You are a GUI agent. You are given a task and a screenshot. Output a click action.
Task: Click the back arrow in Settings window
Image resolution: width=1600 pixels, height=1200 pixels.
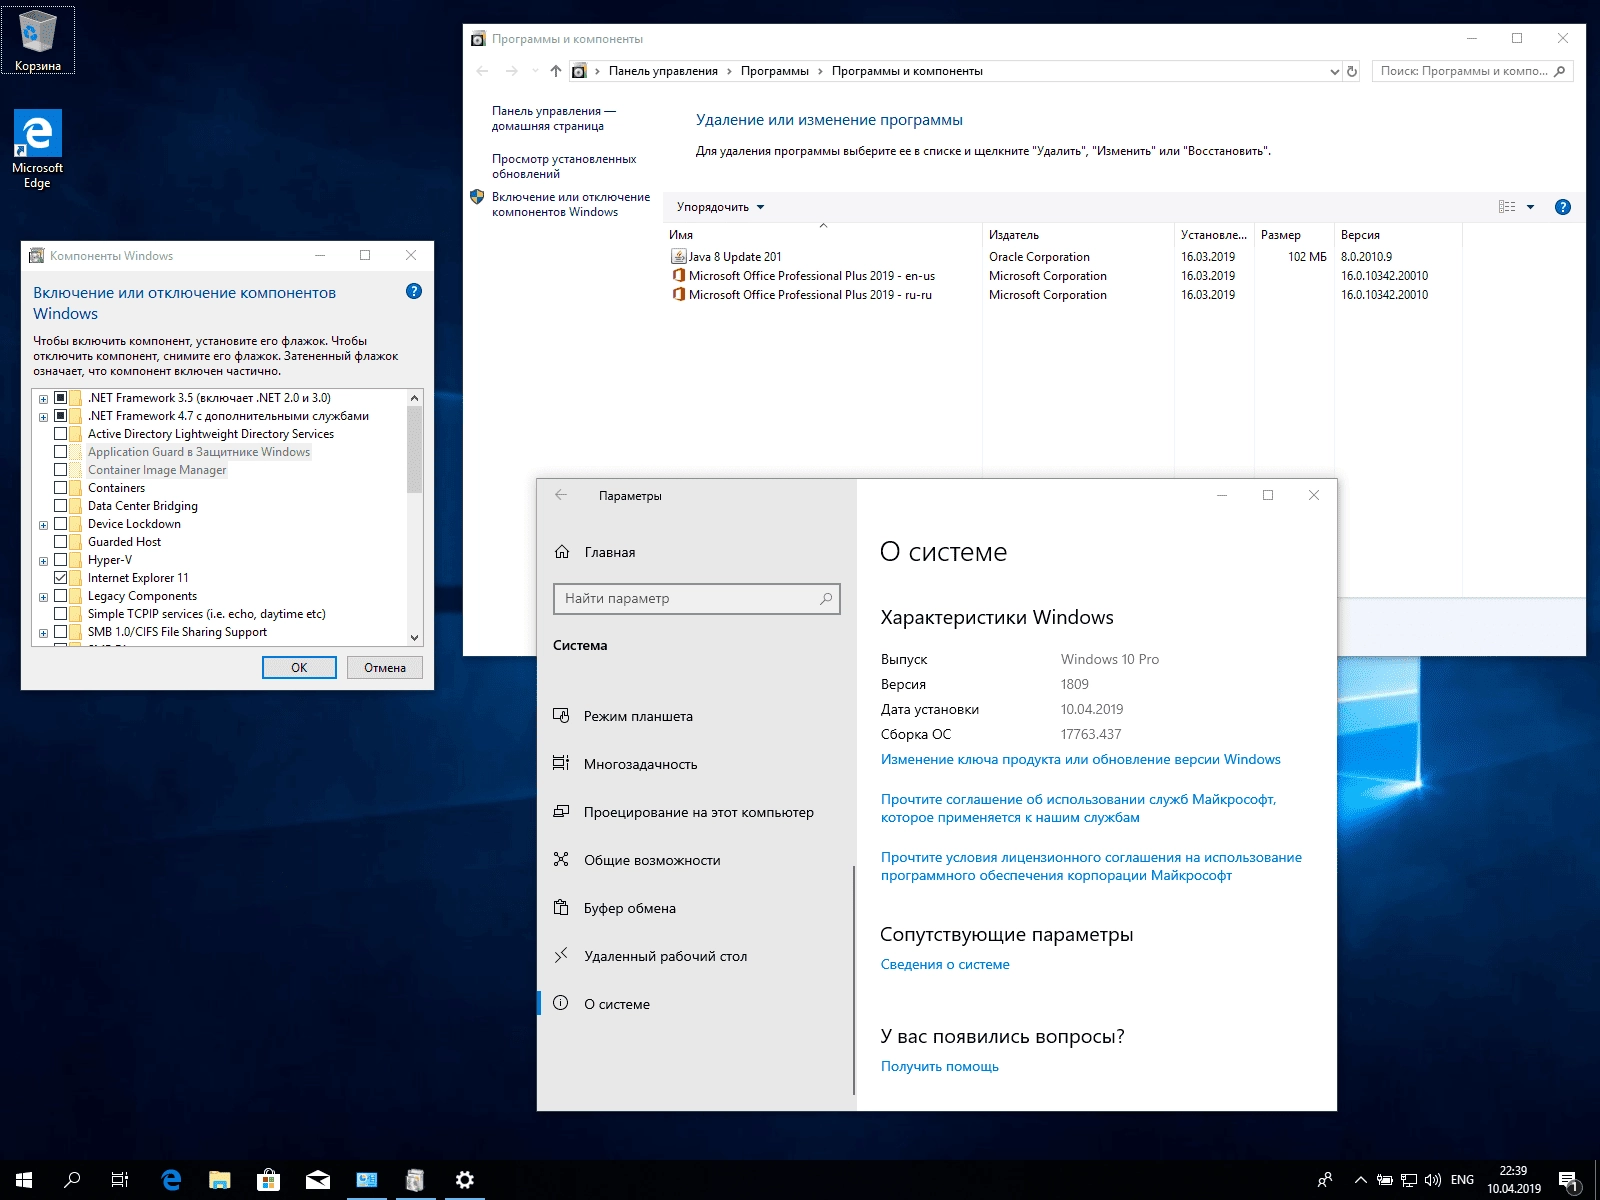click(x=561, y=495)
